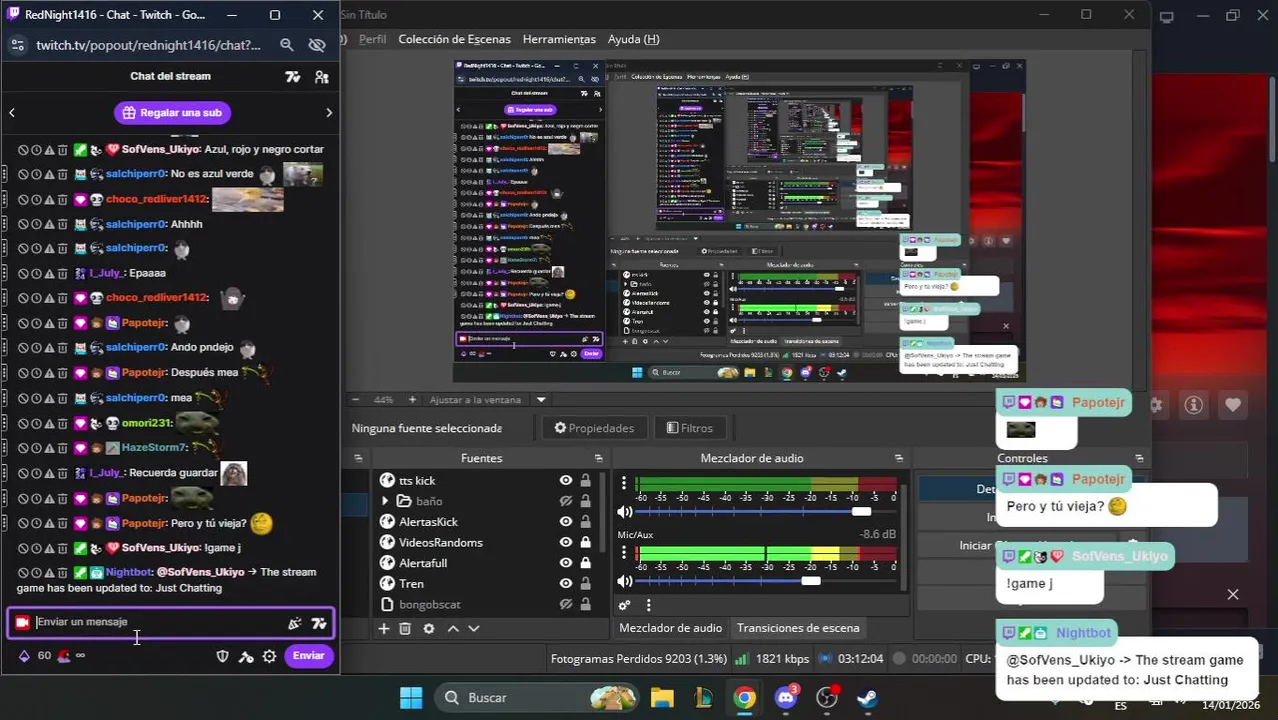
Task: Add a new source with plus icon
Action: click(383, 628)
